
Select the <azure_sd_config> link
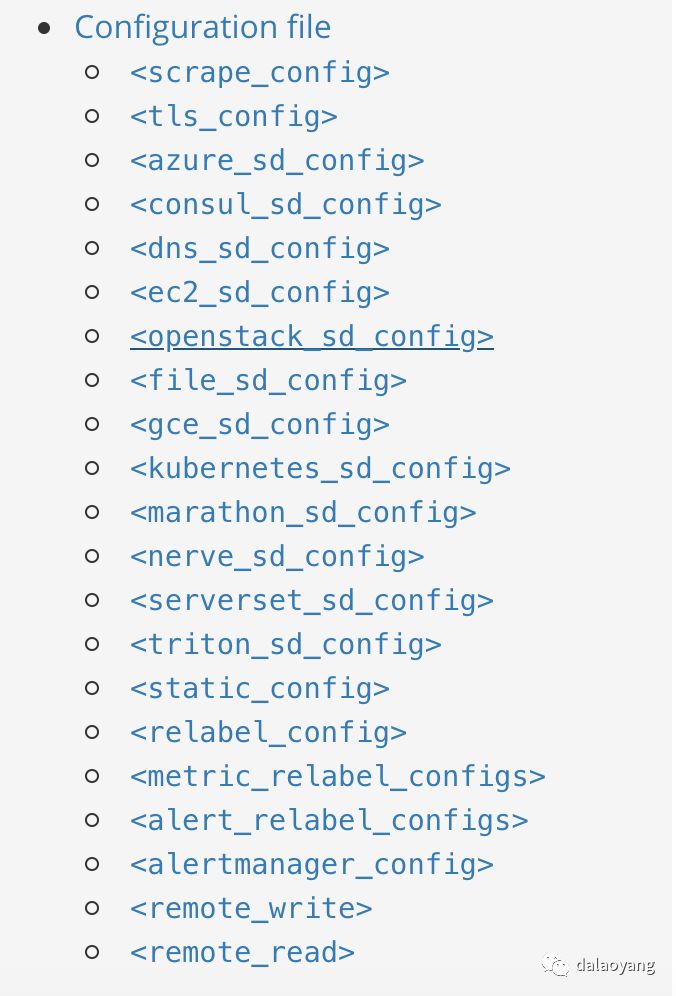click(277, 161)
